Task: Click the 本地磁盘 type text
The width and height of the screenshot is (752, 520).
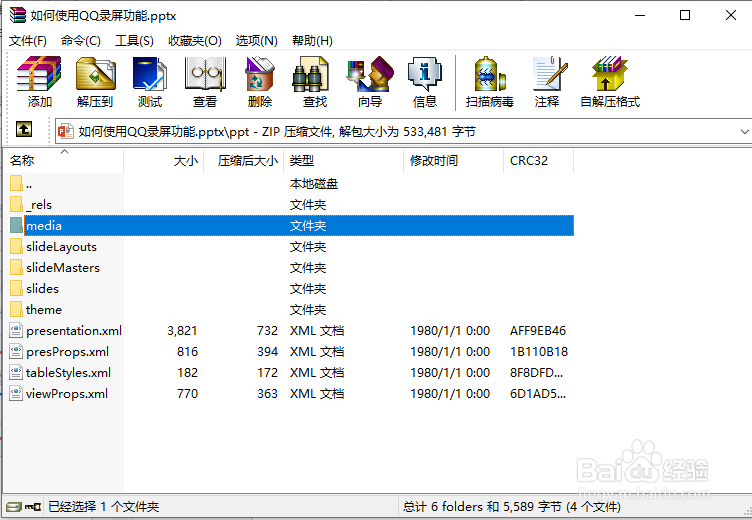Action: 314,184
